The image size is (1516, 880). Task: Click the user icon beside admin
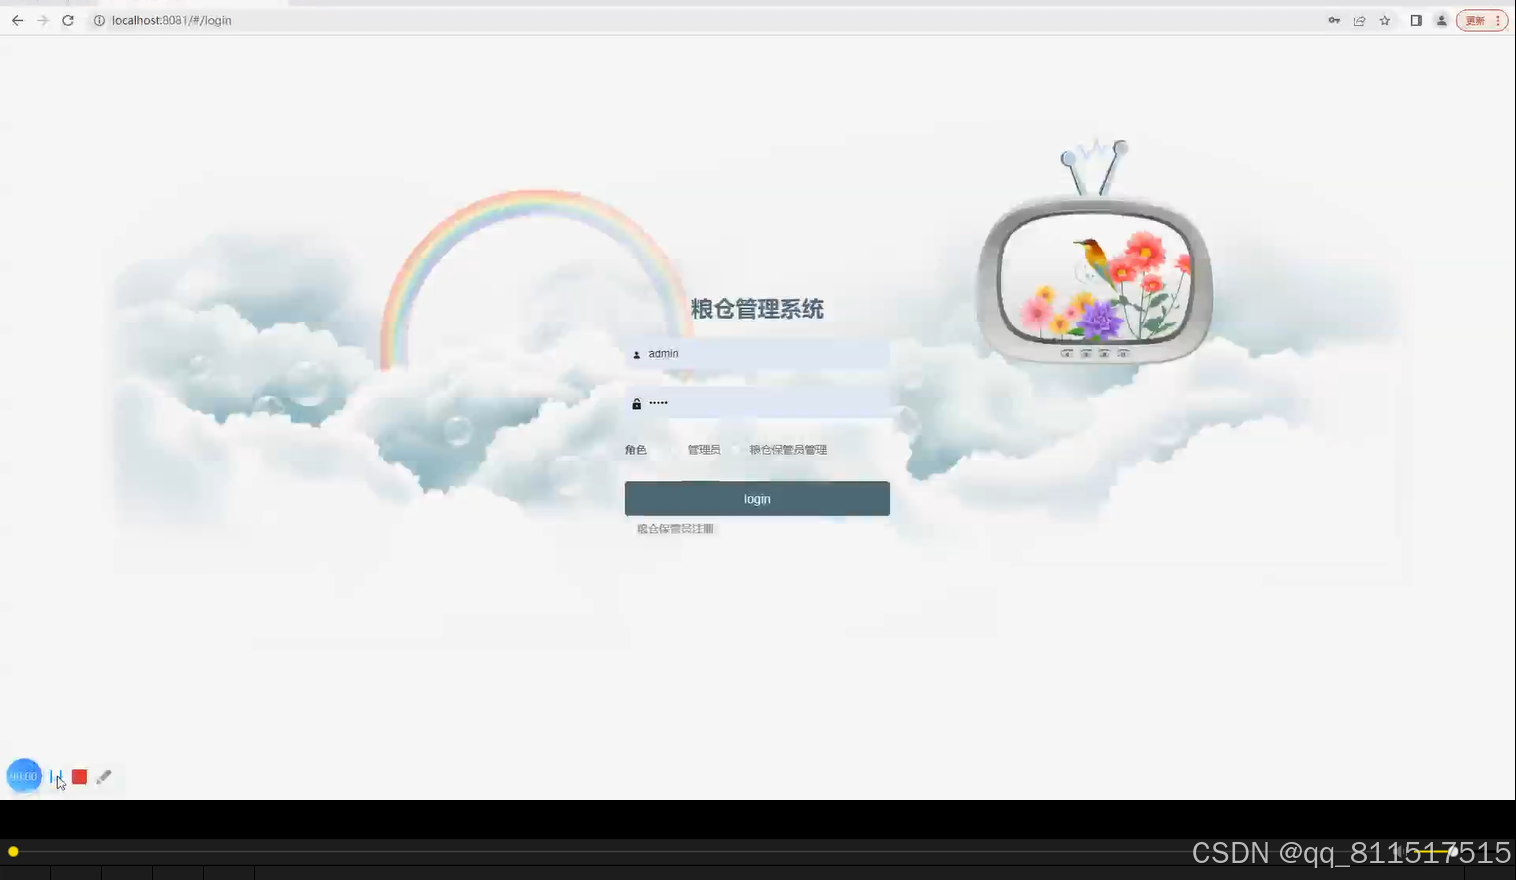click(x=636, y=354)
